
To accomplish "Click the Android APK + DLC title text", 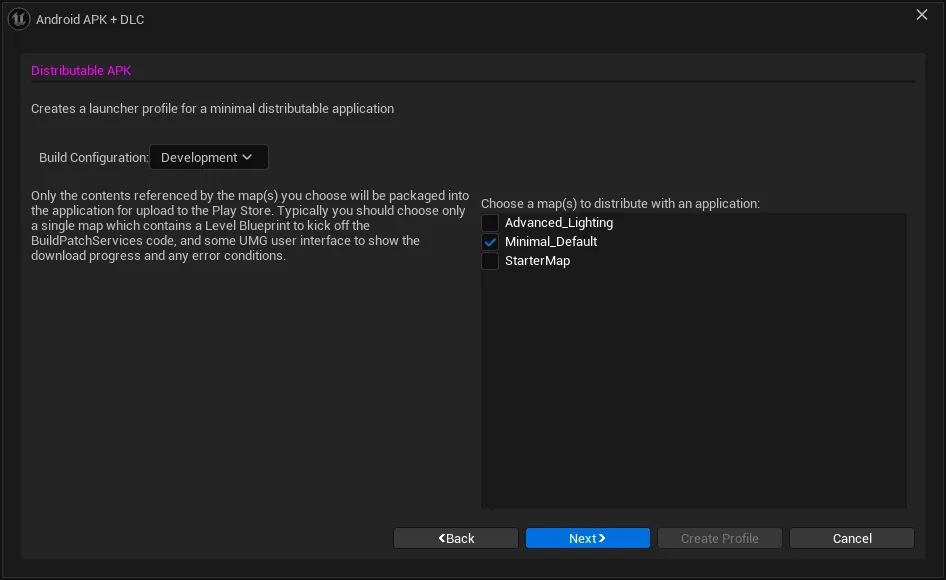I will pos(90,20).
